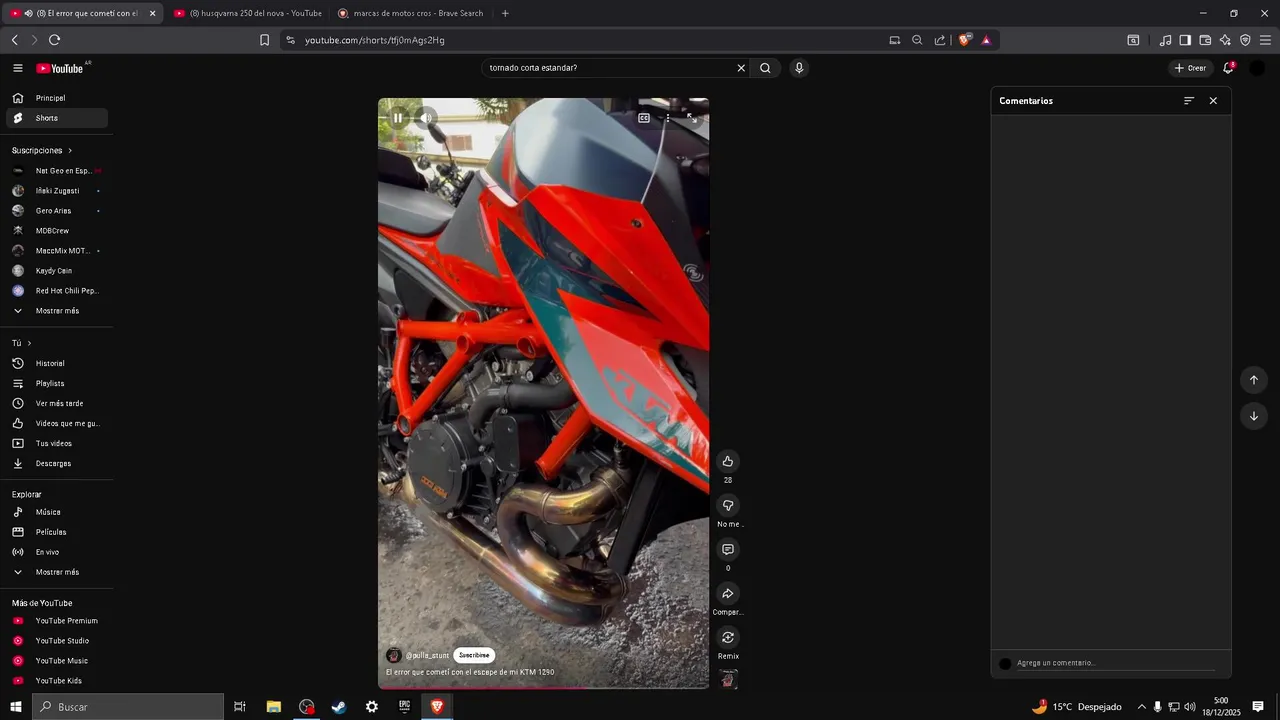Submit the YouTube search with magnifier

765,68
